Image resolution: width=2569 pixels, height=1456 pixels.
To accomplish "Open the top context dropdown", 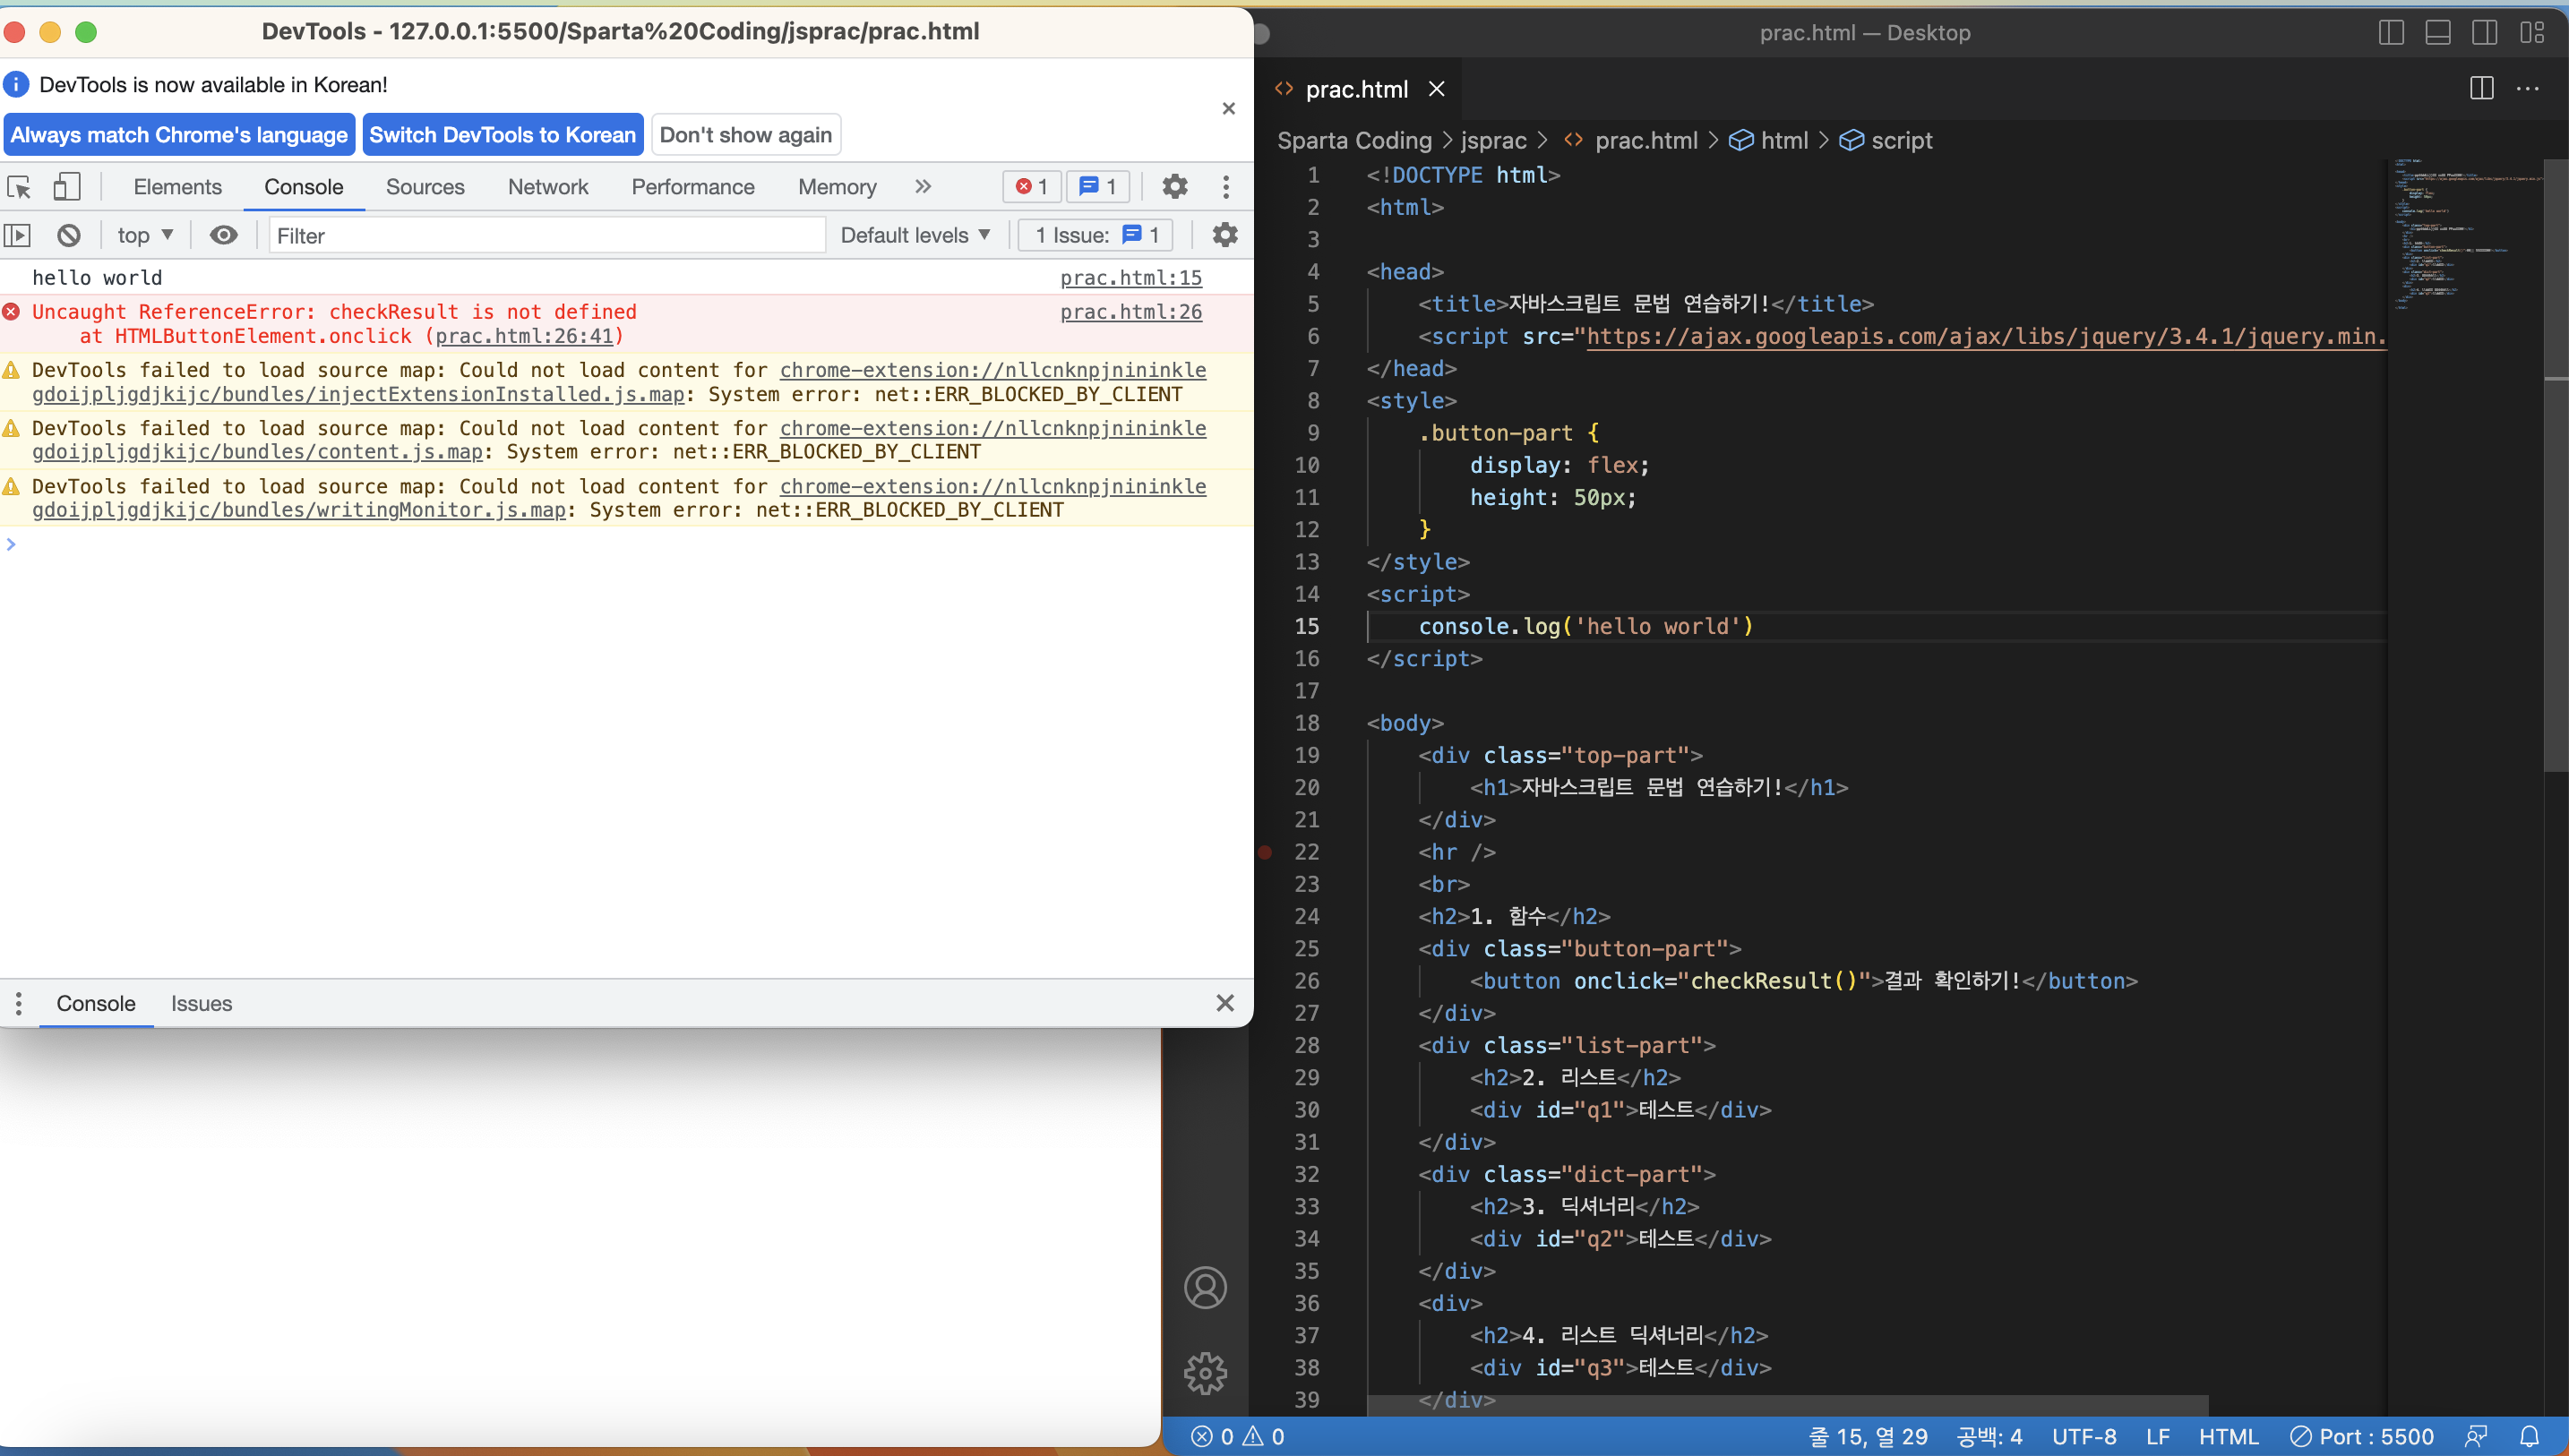I will [x=145, y=235].
